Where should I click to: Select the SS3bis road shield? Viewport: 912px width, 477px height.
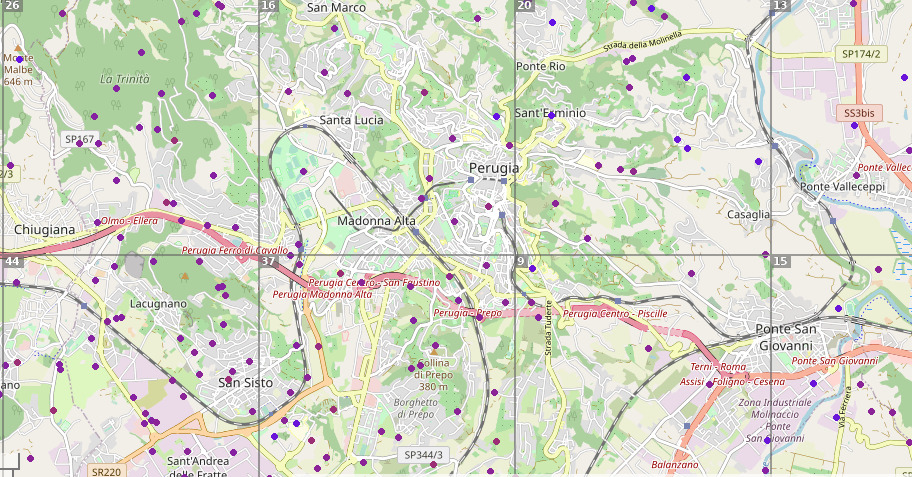point(858,113)
